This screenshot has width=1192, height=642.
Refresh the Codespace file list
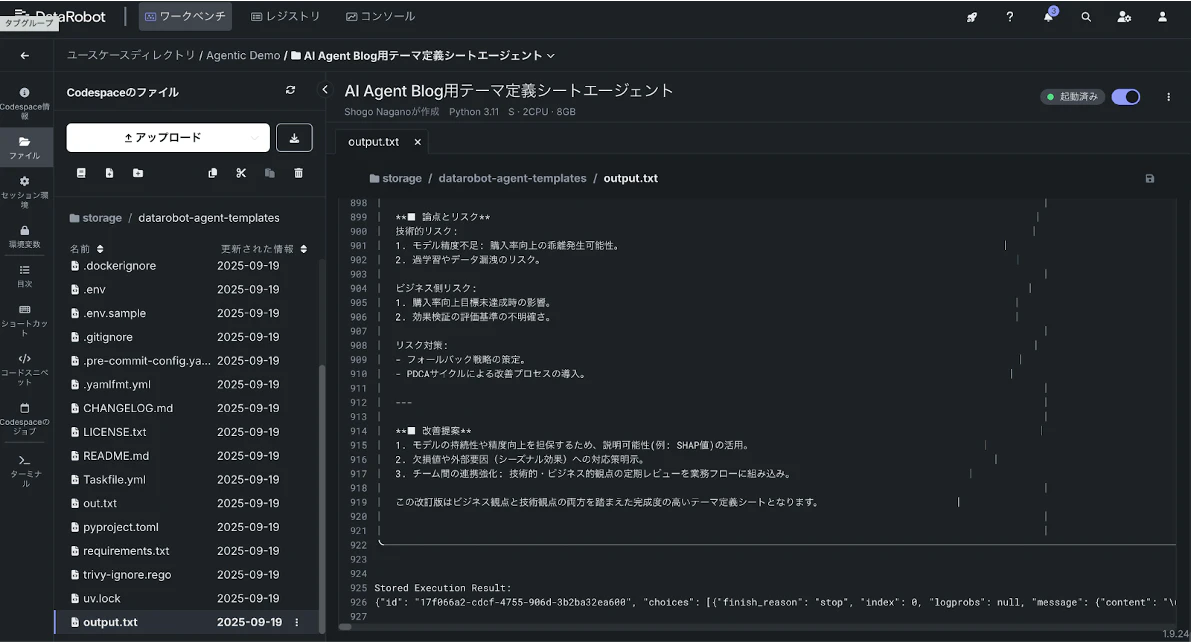click(x=290, y=90)
